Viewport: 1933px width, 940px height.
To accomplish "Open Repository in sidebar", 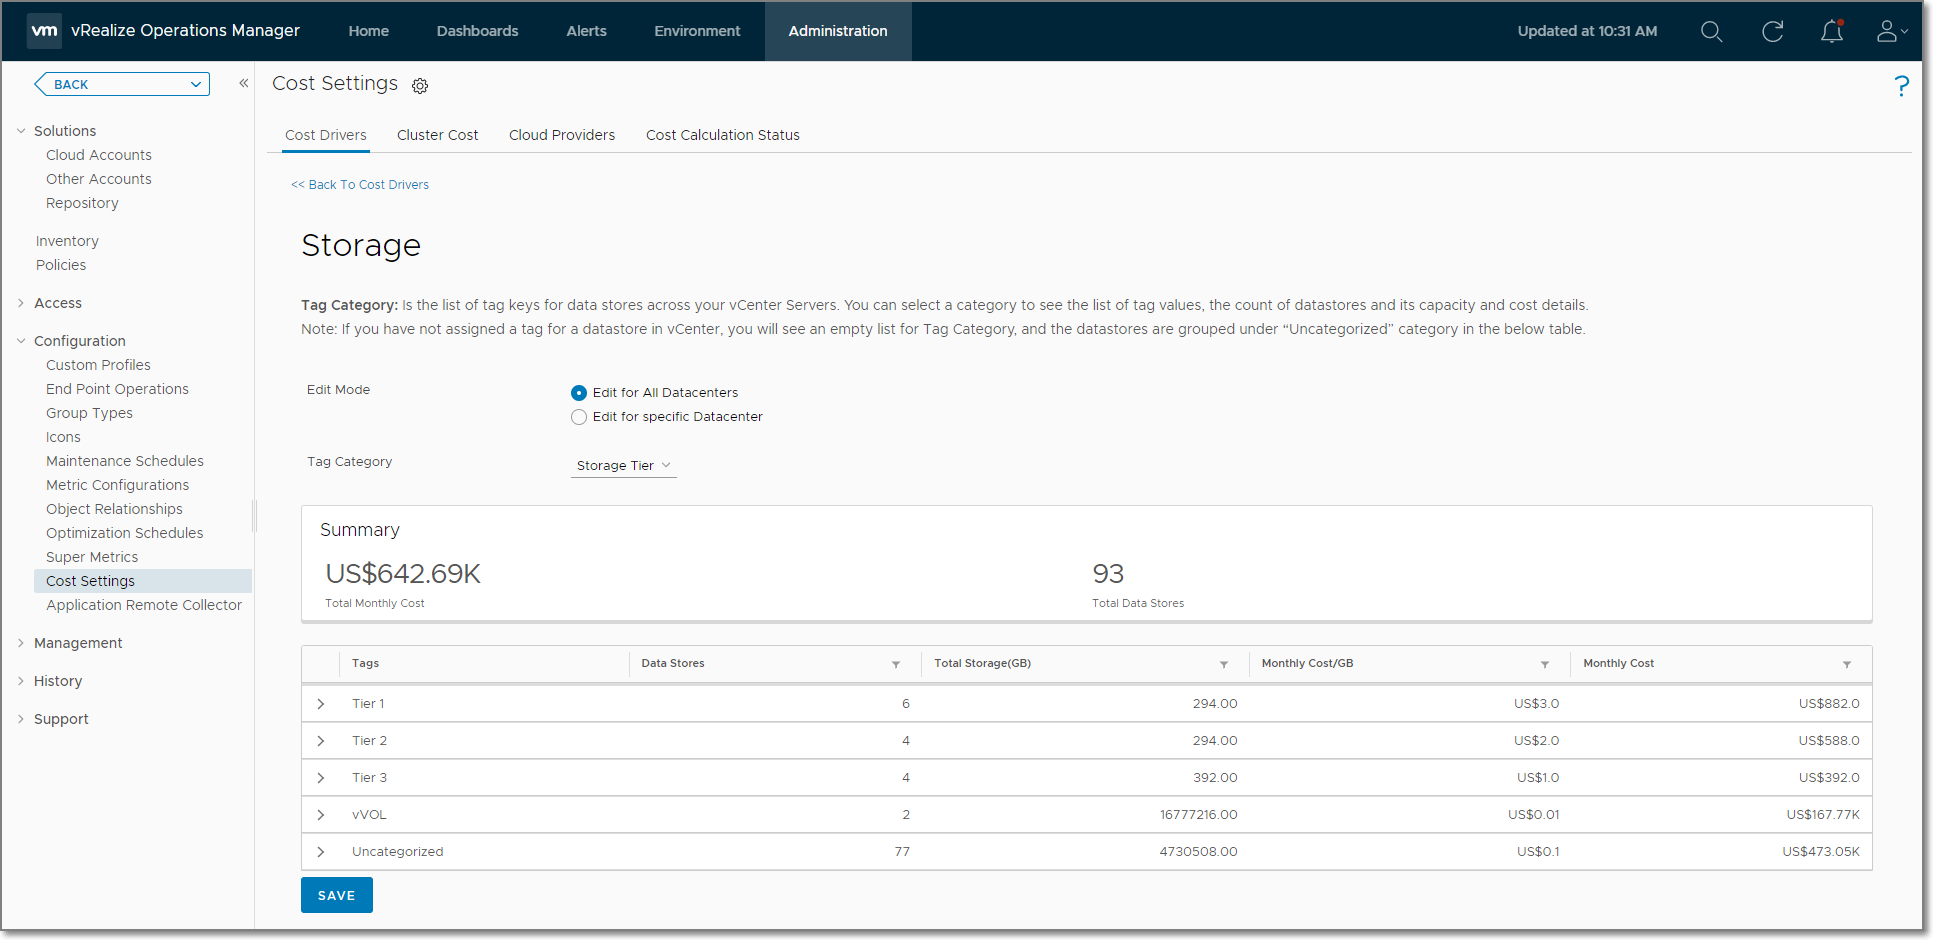I will click(82, 203).
